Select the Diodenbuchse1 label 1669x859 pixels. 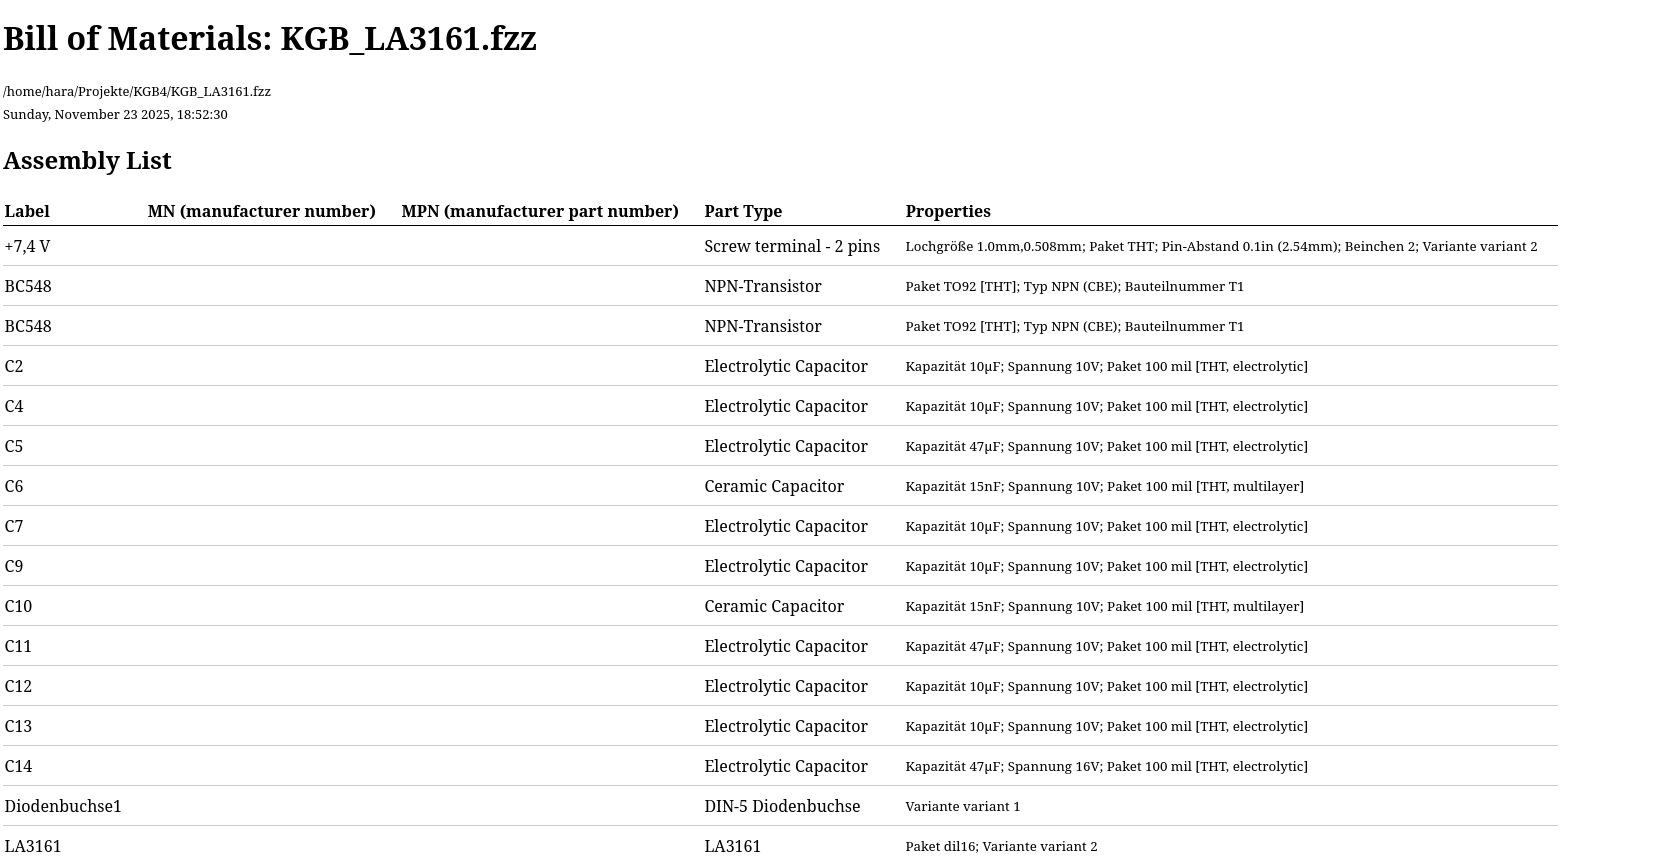click(63, 807)
